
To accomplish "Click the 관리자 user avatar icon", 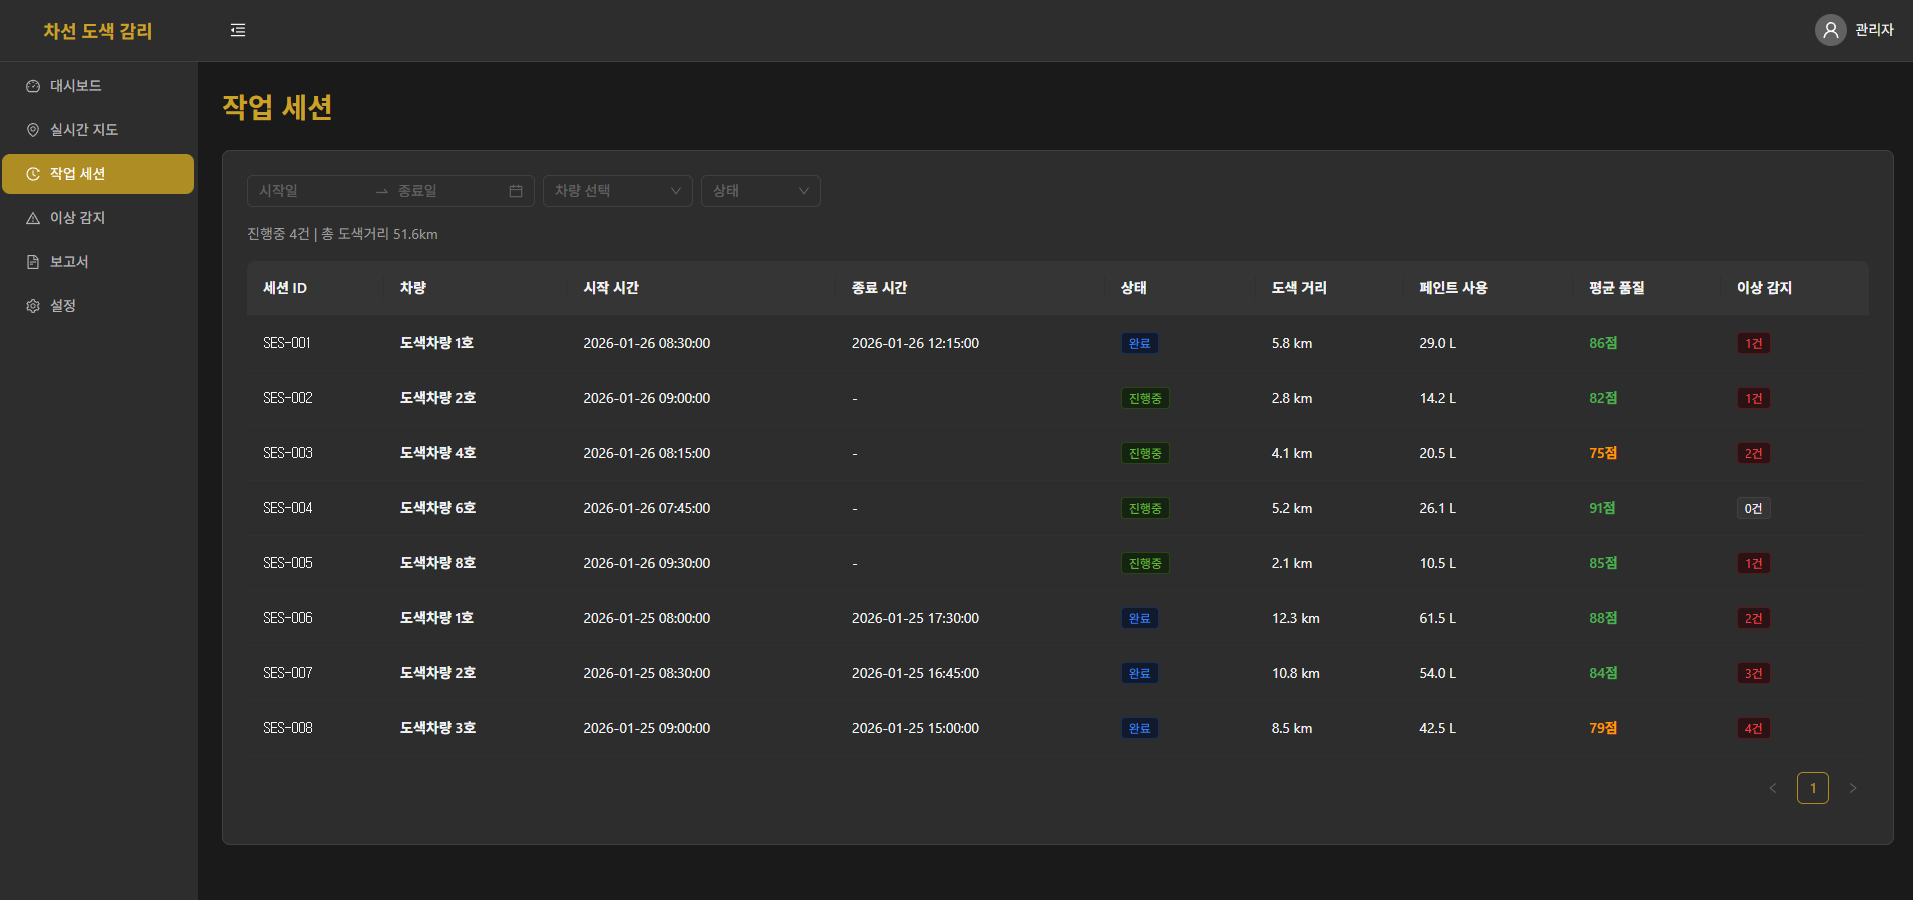I will click(1830, 30).
